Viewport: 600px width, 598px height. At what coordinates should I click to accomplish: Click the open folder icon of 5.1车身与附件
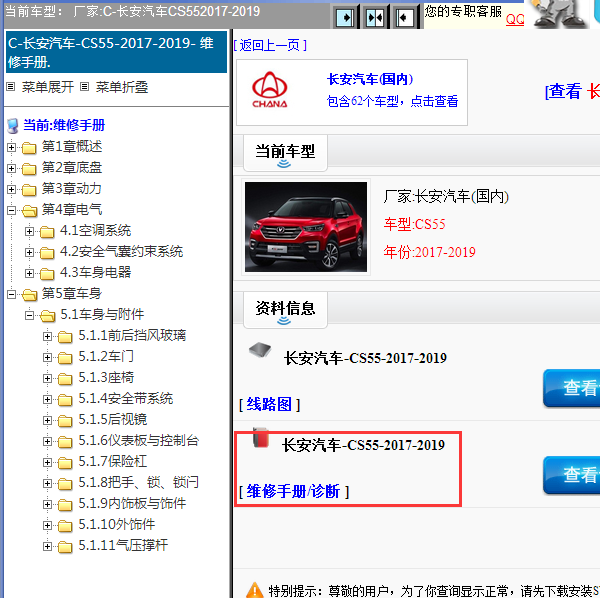[48, 315]
